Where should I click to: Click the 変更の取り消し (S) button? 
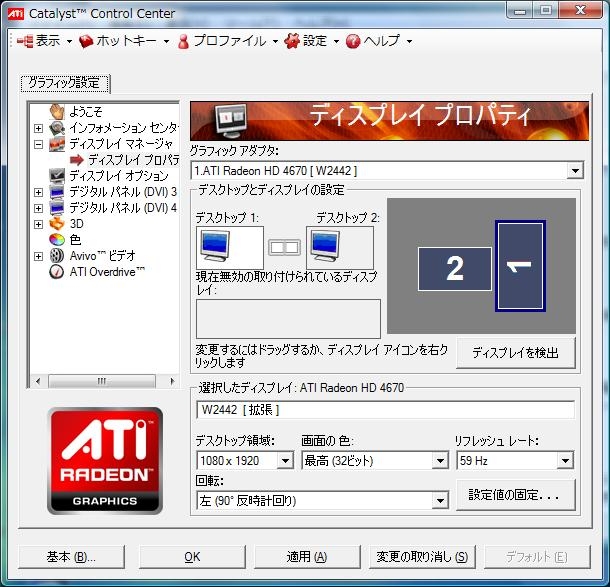coord(422,557)
